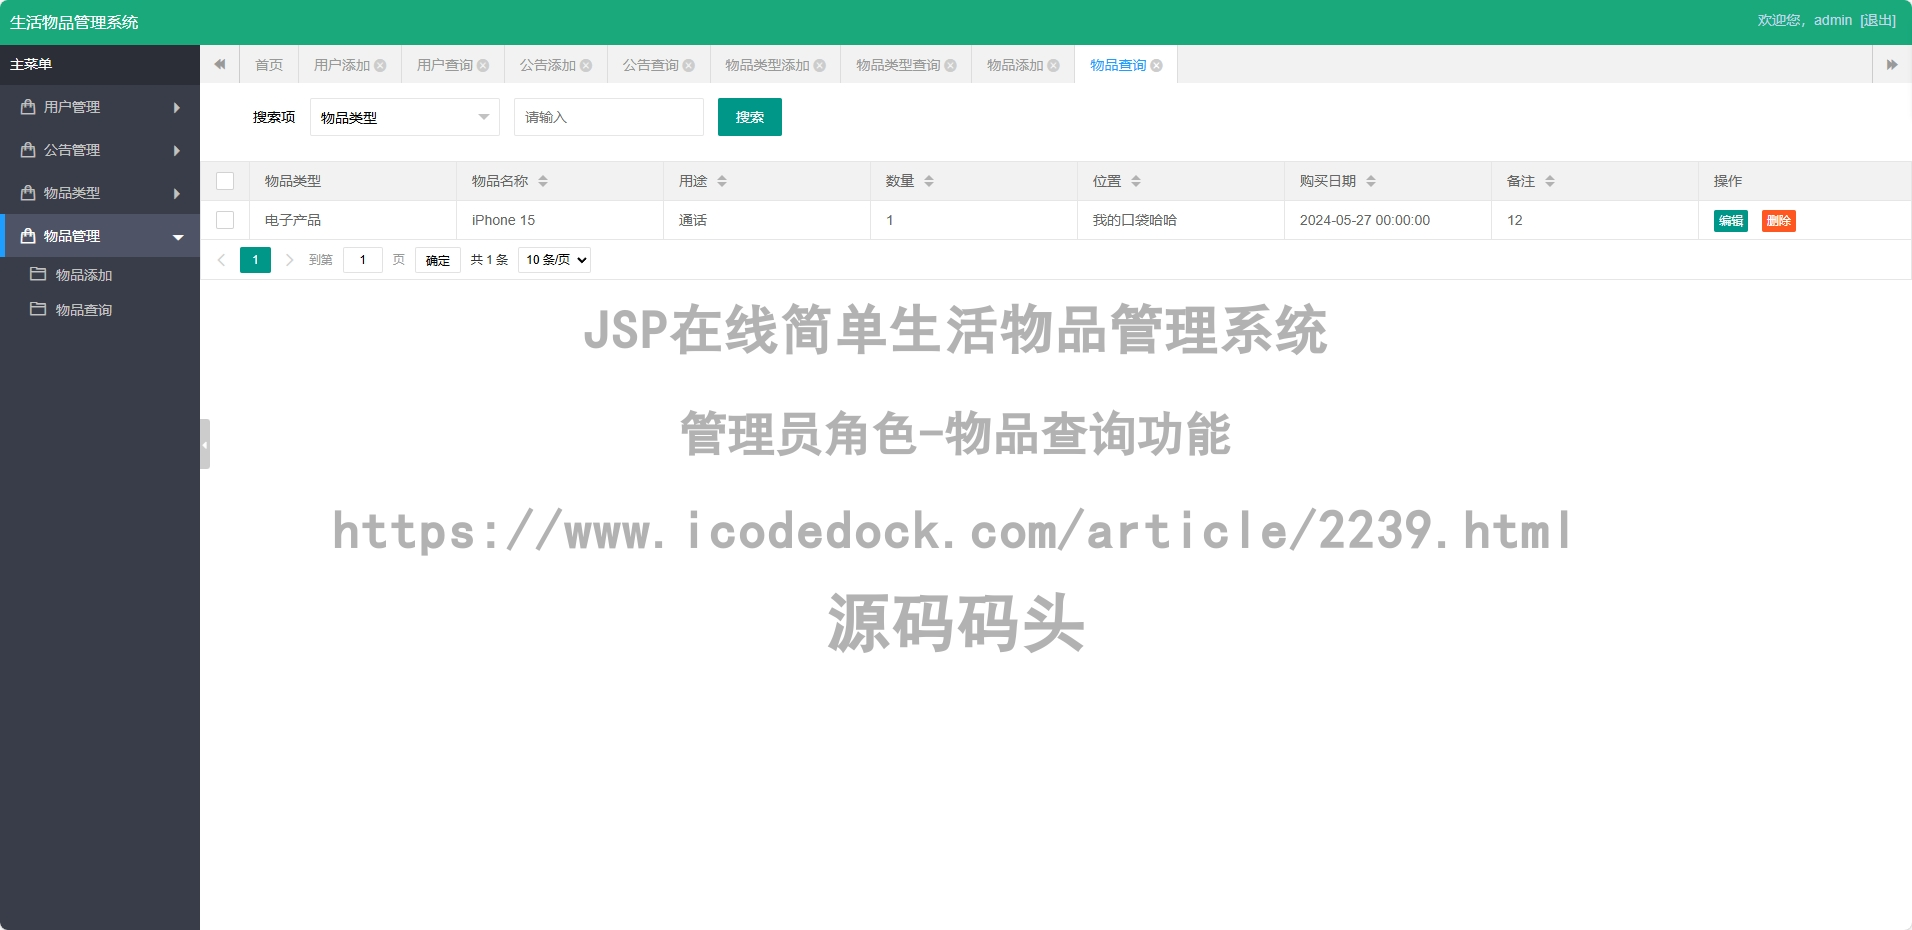Switch to the 物品添加 tab
Screen dimensions: 1912x930
1015,65
